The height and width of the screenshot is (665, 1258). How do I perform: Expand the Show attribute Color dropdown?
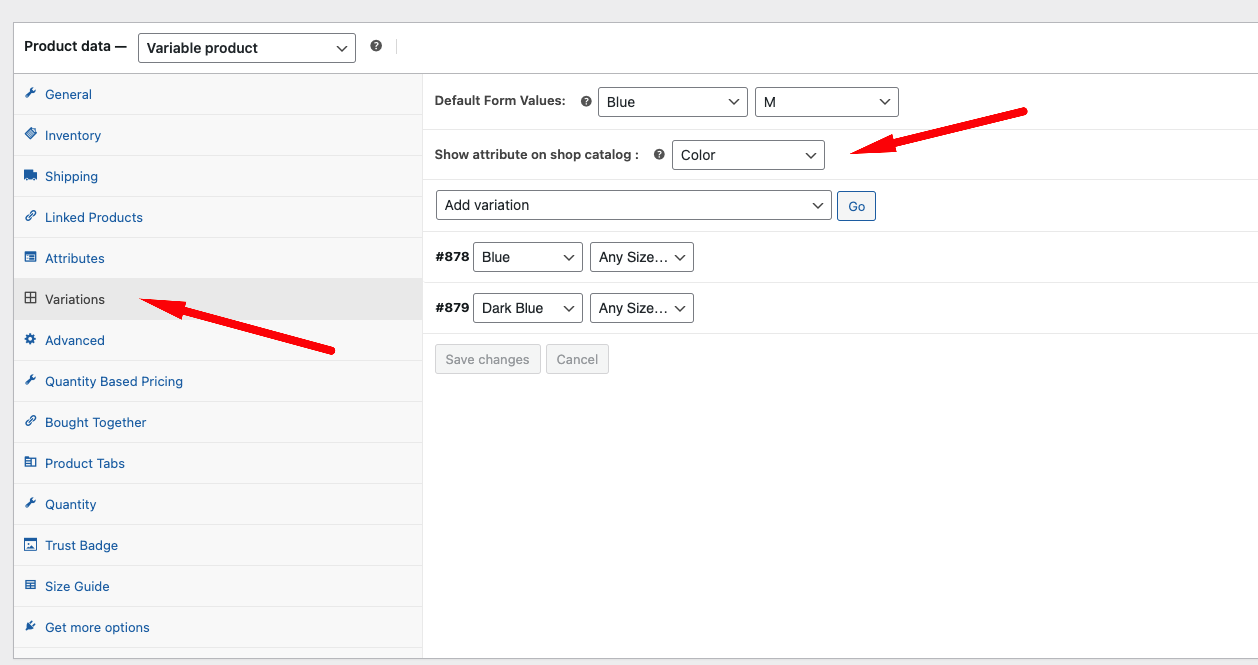(x=748, y=155)
